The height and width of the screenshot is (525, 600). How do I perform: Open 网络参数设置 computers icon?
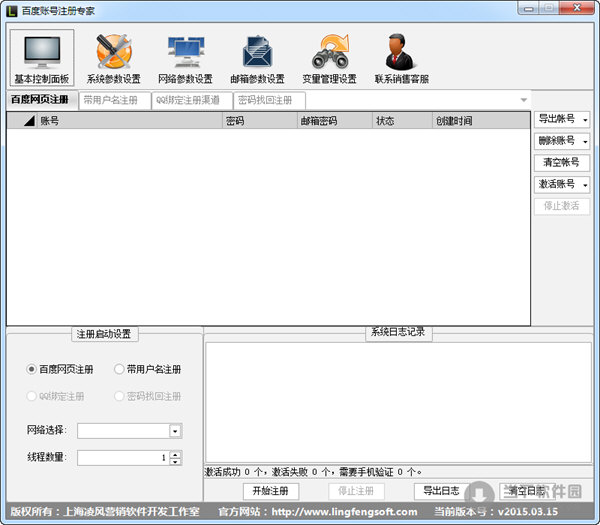[186, 57]
